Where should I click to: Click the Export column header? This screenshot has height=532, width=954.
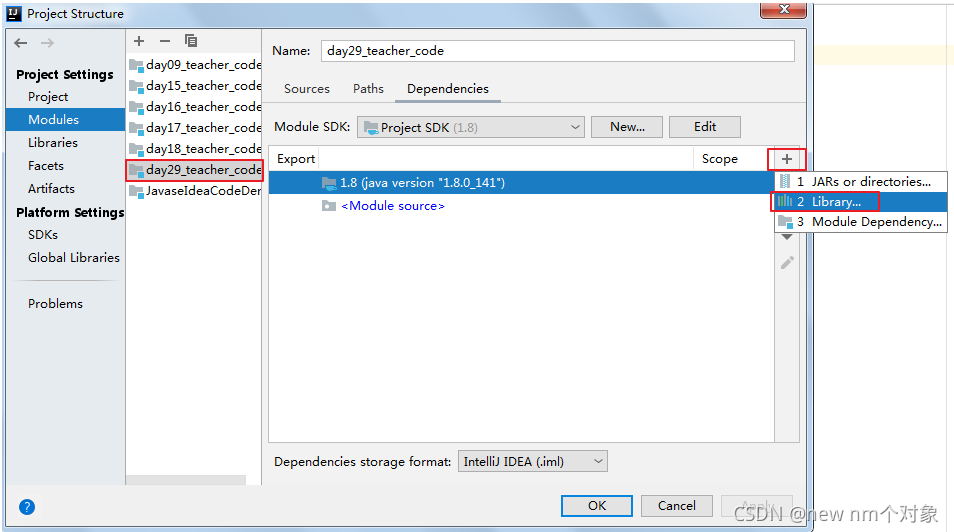296,159
